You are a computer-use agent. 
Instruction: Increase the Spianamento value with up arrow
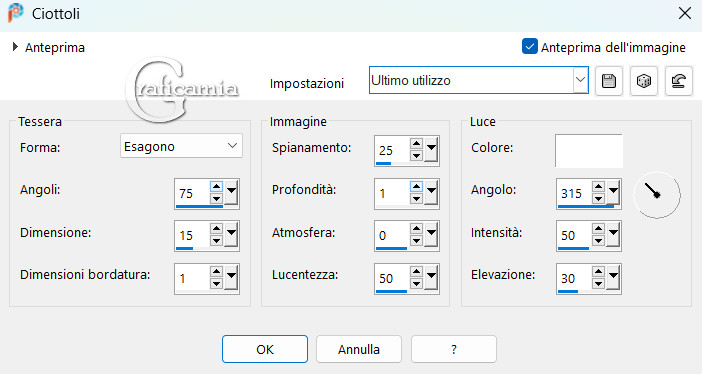point(416,144)
